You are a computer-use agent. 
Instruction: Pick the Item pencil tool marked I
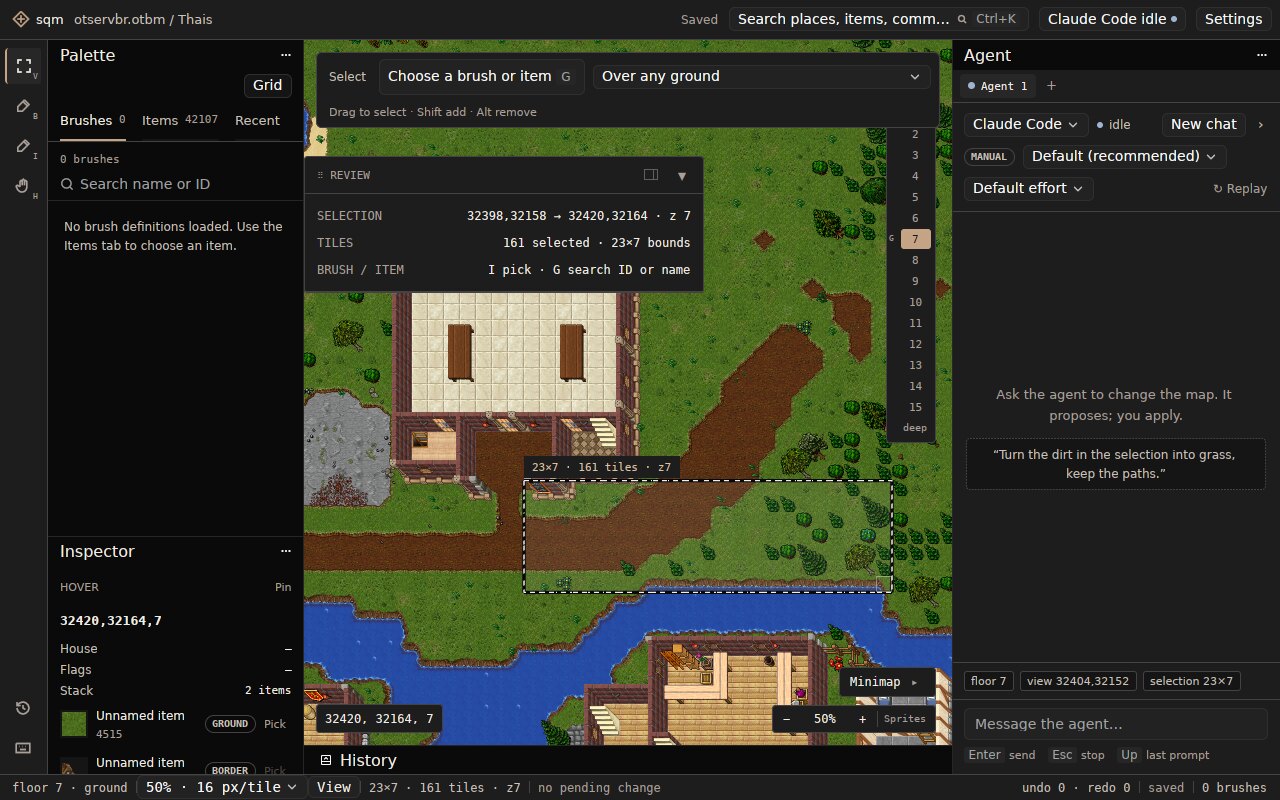click(24, 146)
